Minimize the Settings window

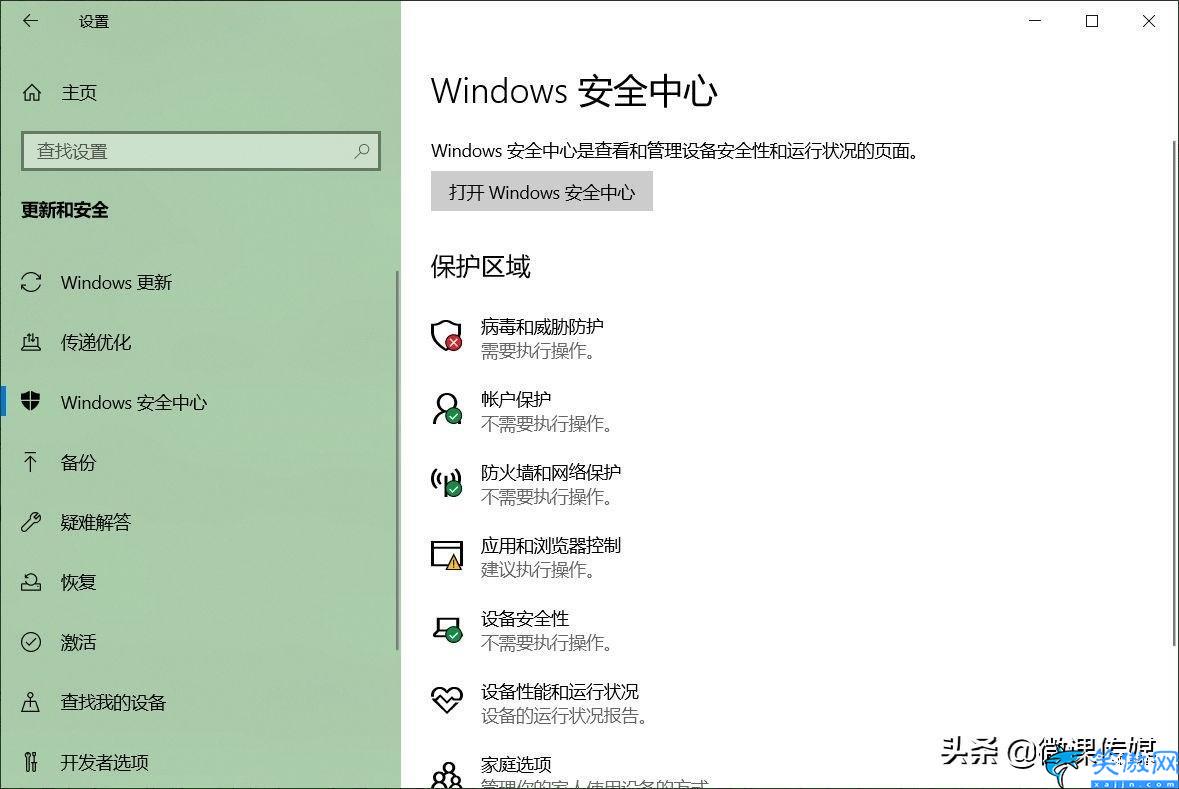pos(1035,21)
